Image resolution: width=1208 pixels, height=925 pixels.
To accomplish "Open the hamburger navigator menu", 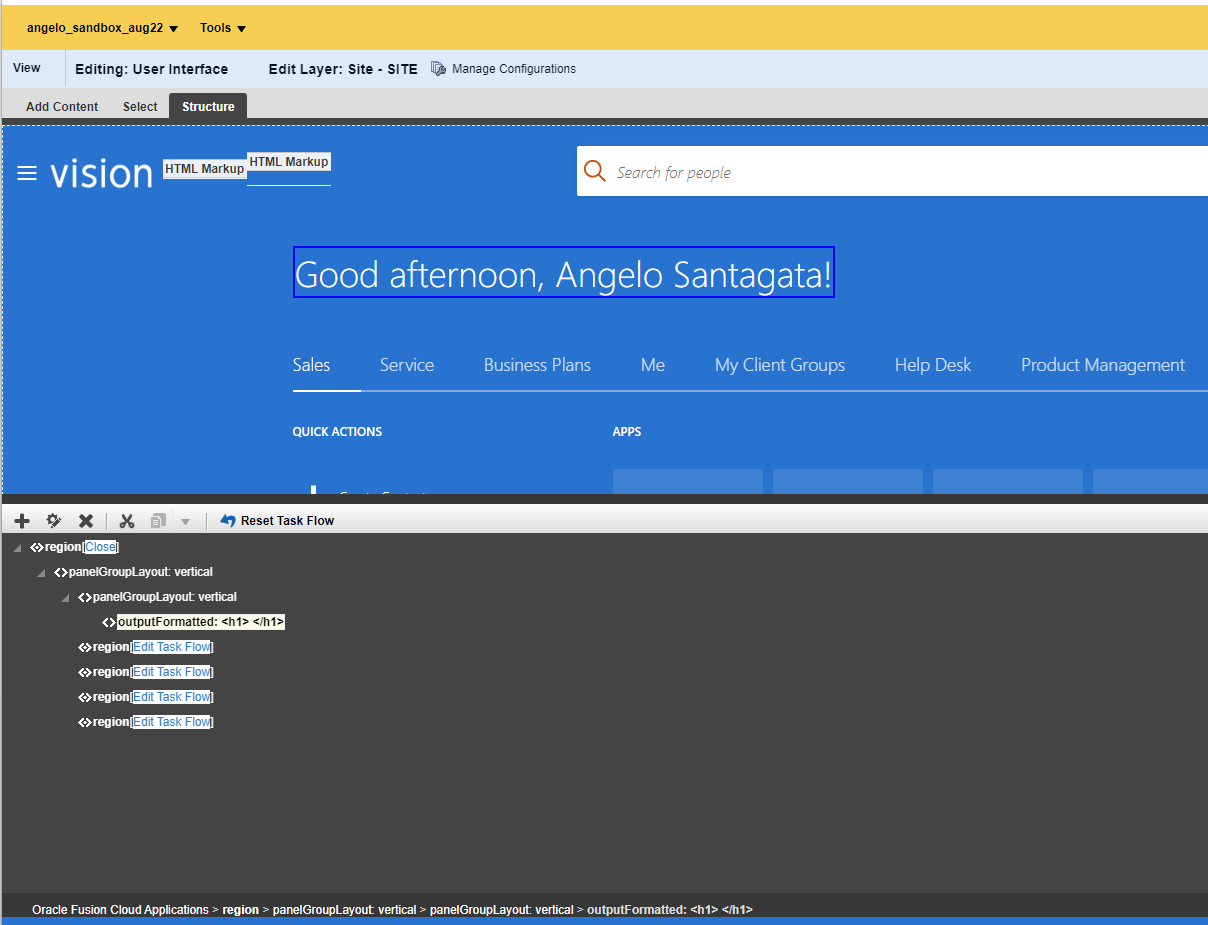I will (27, 174).
